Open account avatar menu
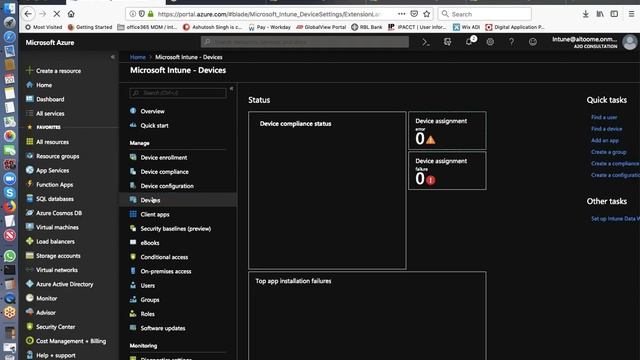Screen dimensions: 640x360 pyautogui.click(x=630, y=42)
